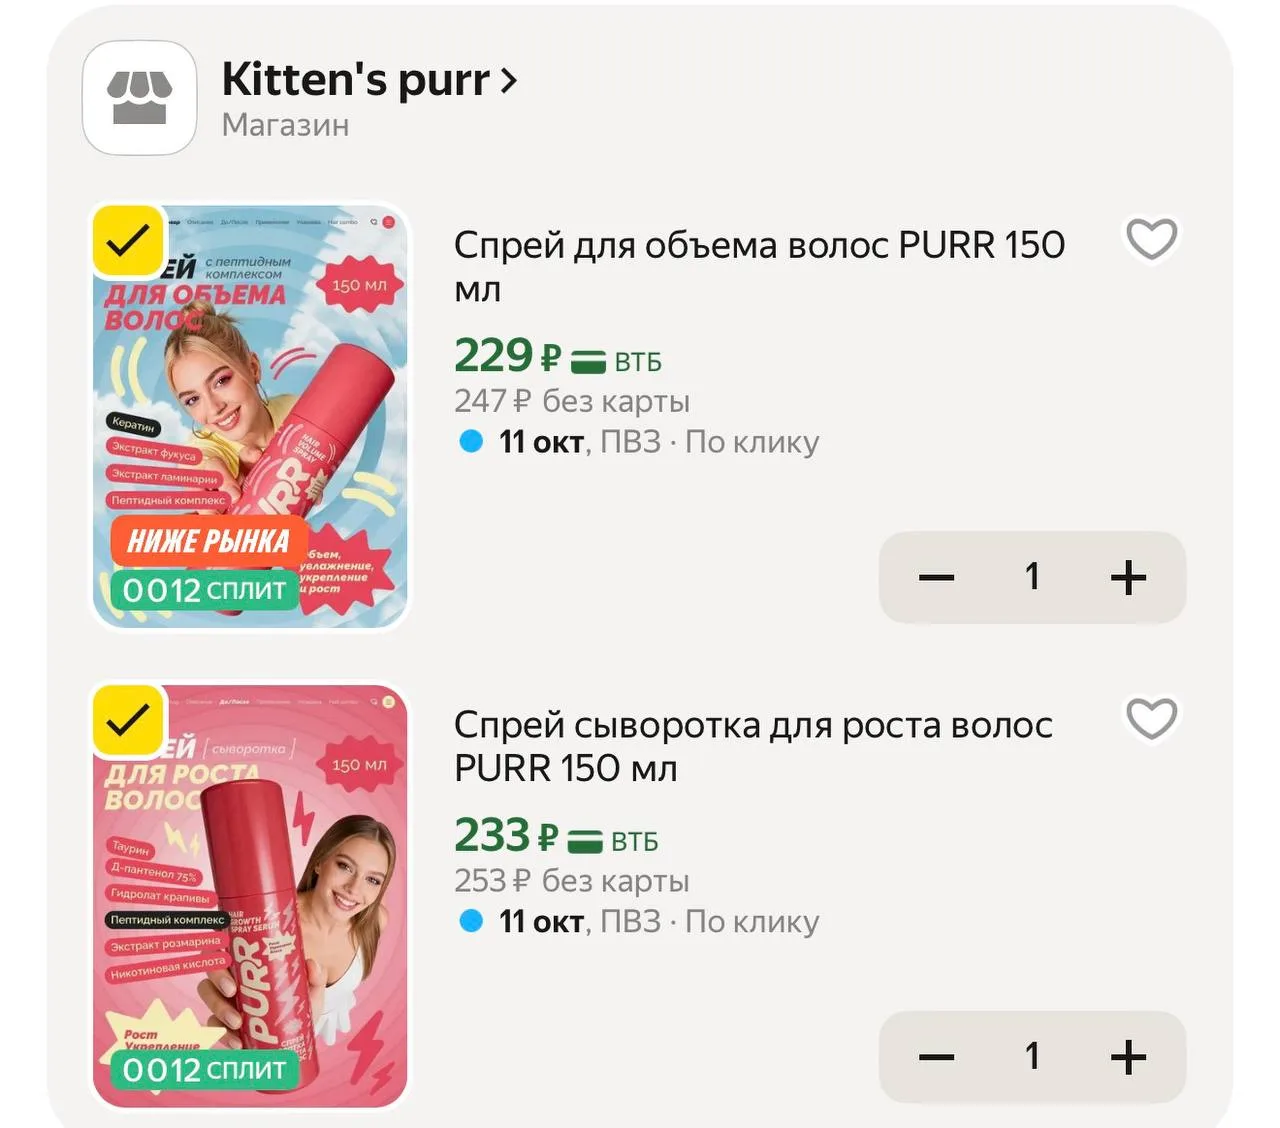Open the volume spray product image
Viewport: 1280px width, 1128px height.
250,417
